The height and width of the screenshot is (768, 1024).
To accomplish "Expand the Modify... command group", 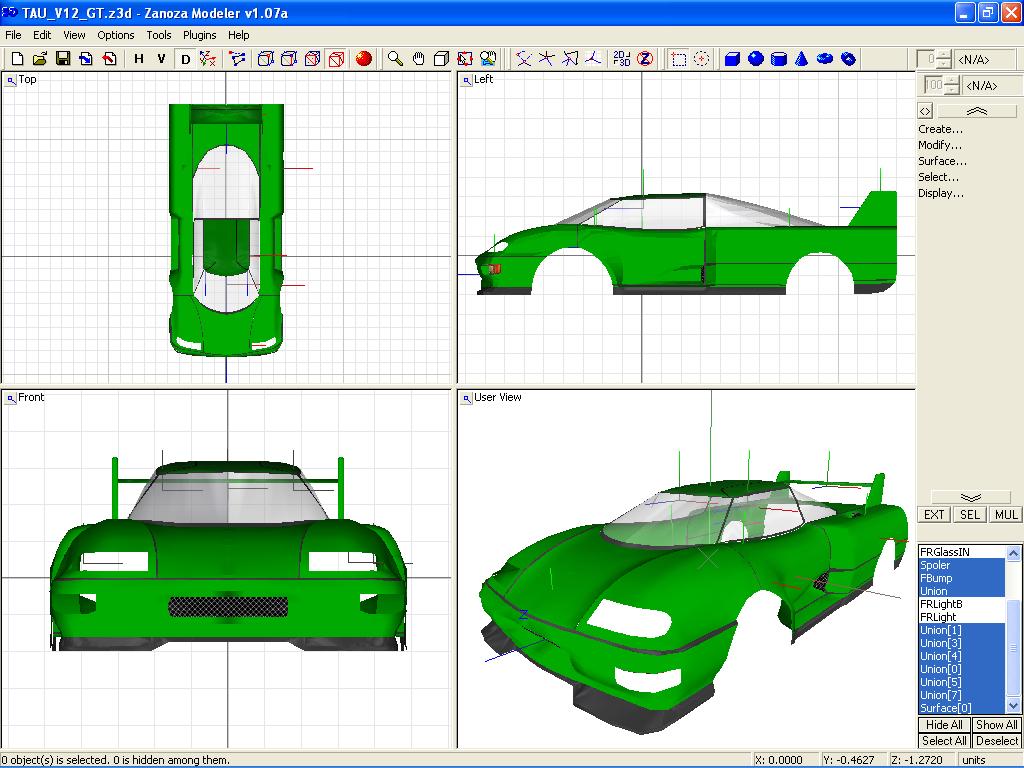I will point(940,145).
